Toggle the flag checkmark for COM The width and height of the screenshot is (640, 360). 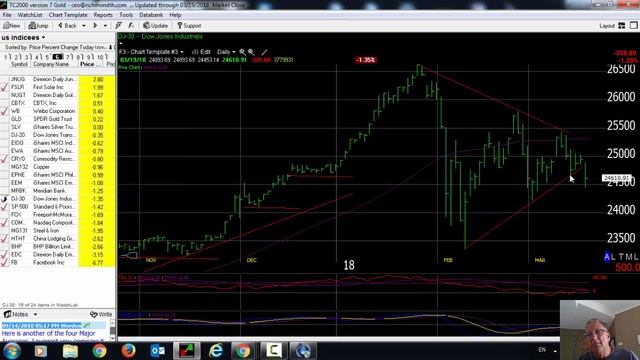(x=4, y=222)
